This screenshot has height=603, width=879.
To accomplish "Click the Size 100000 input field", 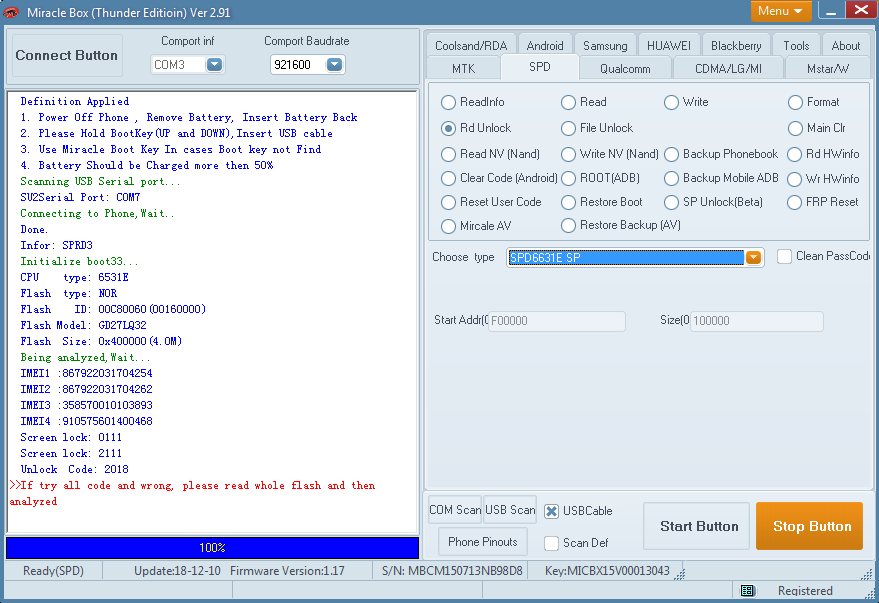I will [757, 321].
